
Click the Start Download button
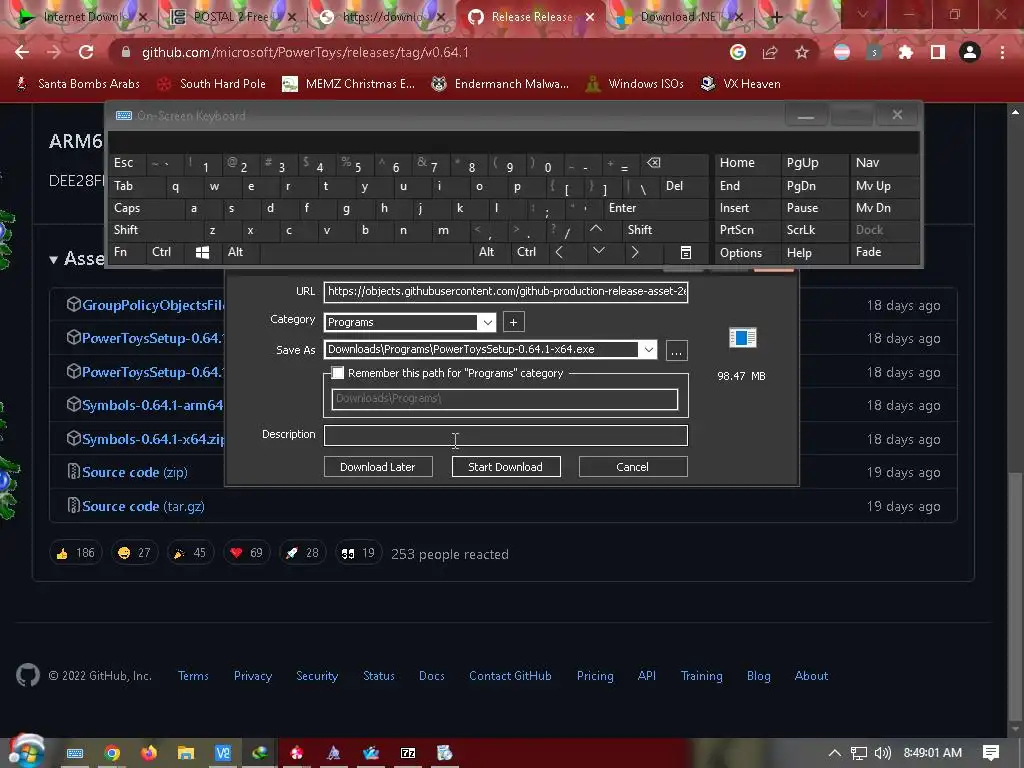[x=505, y=467]
